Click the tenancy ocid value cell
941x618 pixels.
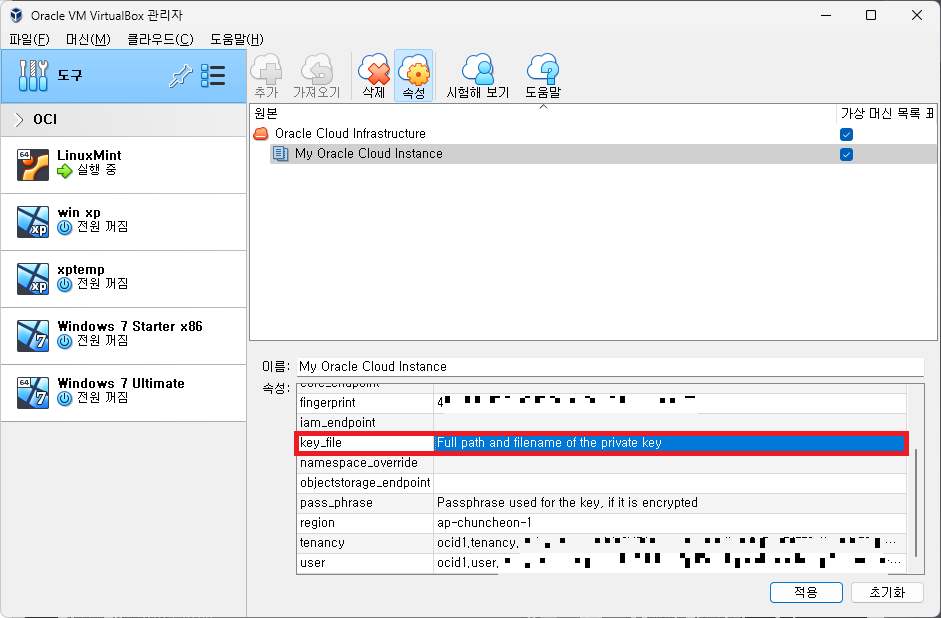(x=670, y=543)
